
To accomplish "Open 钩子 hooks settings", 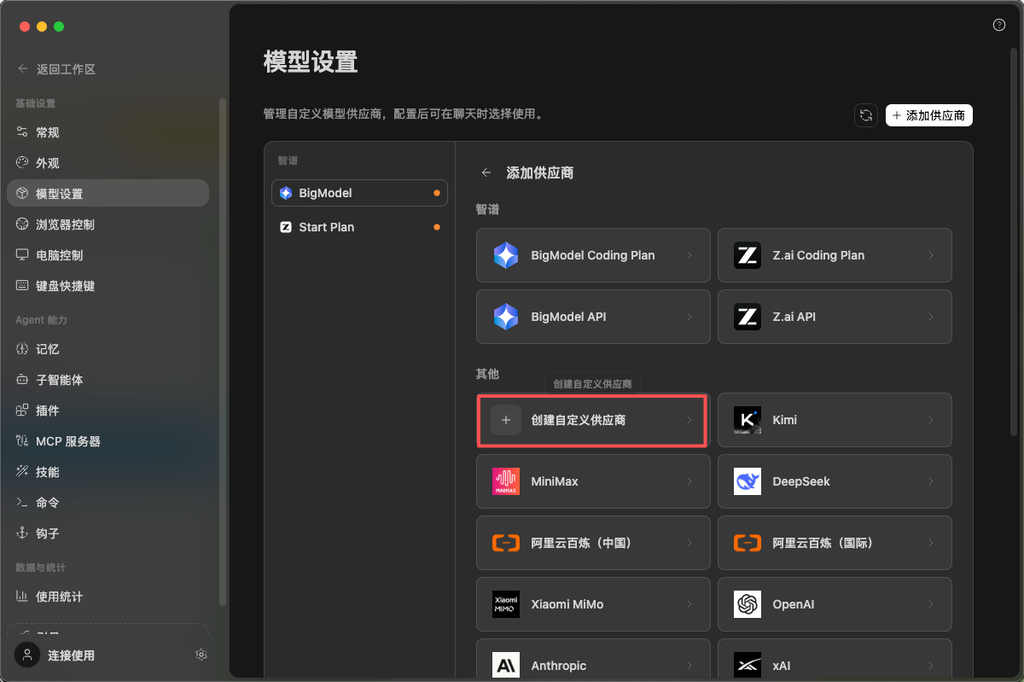I will (x=108, y=534).
